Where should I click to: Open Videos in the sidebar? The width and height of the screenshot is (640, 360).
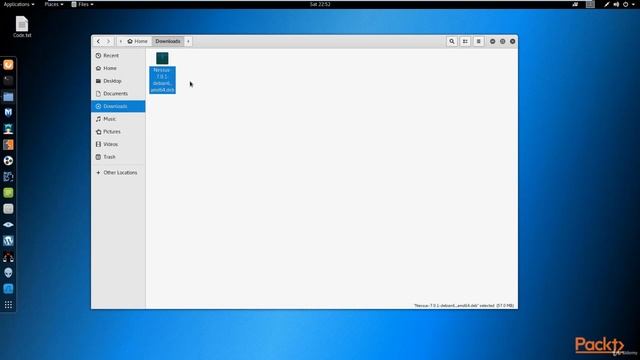[x=118, y=144]
